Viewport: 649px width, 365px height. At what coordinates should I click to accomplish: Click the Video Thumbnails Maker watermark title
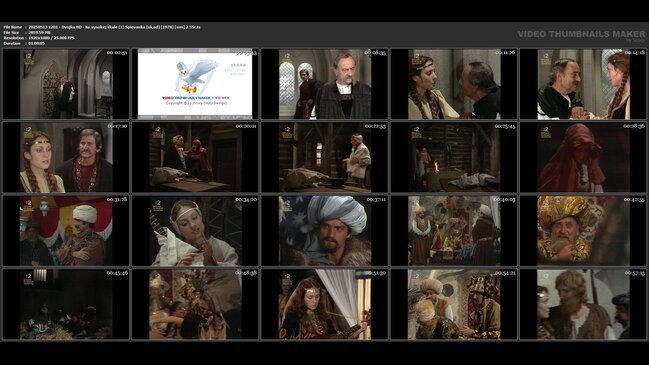pyautogui.click(x=581, y=34)
